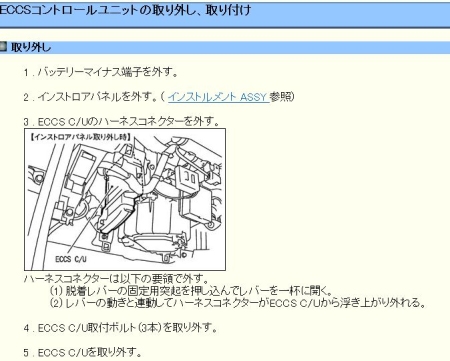
Task: Click step 1 battery minus terminal text
Action: [100, 72]
